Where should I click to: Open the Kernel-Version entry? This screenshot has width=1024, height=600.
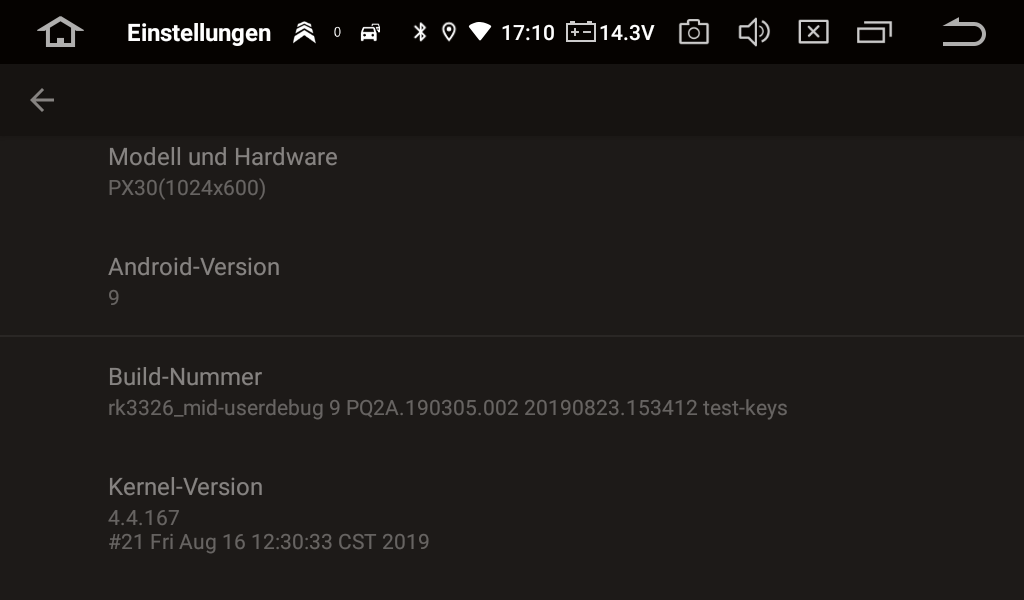click(512, 514)
